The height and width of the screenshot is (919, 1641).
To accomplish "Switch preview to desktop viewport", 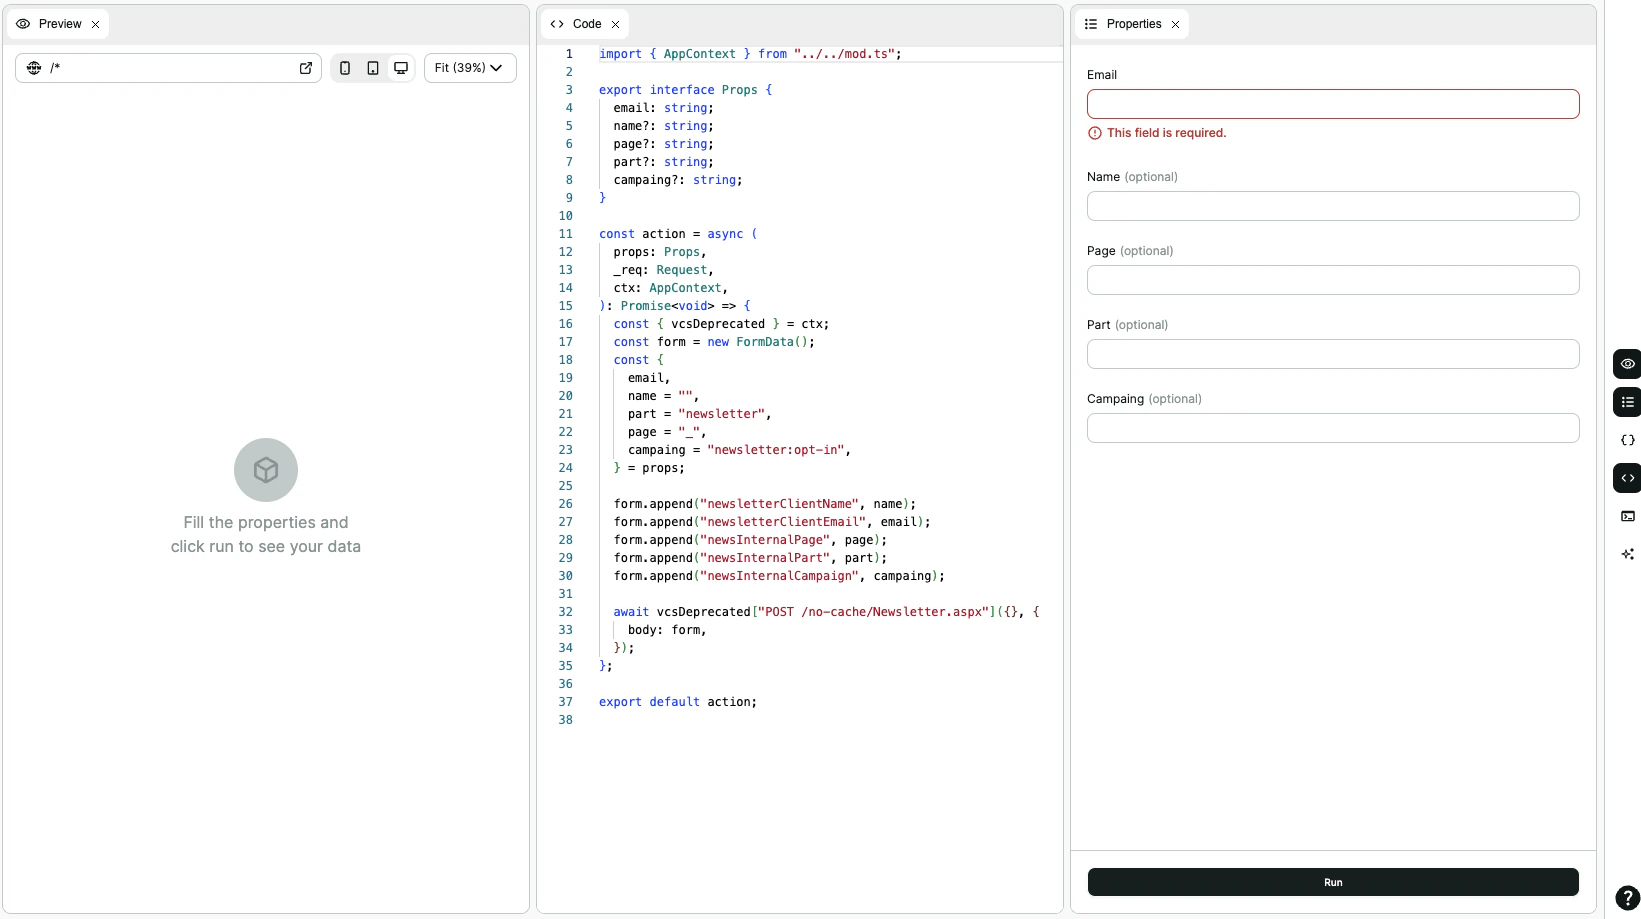I will click(x=401, y=68).
